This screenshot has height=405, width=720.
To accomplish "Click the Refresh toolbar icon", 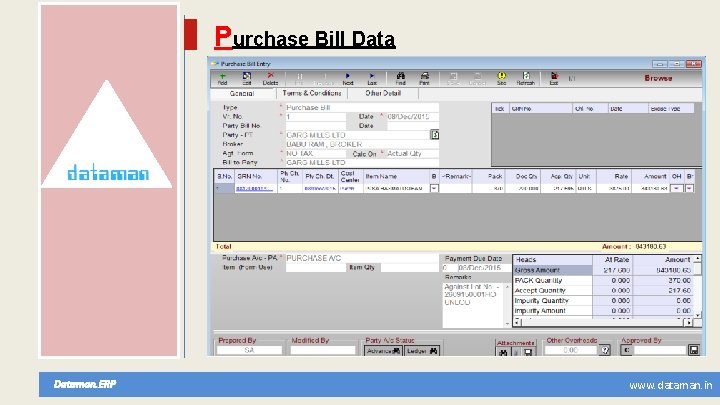I will 526,79.
